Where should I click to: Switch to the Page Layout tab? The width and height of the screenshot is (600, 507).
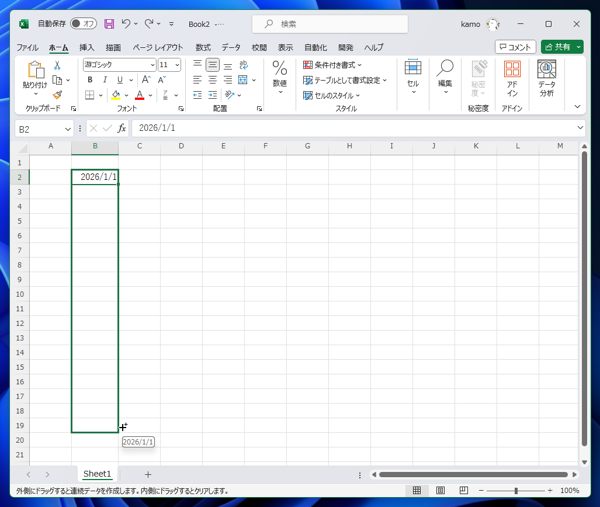pyautogui.click(x=158, y=47)
